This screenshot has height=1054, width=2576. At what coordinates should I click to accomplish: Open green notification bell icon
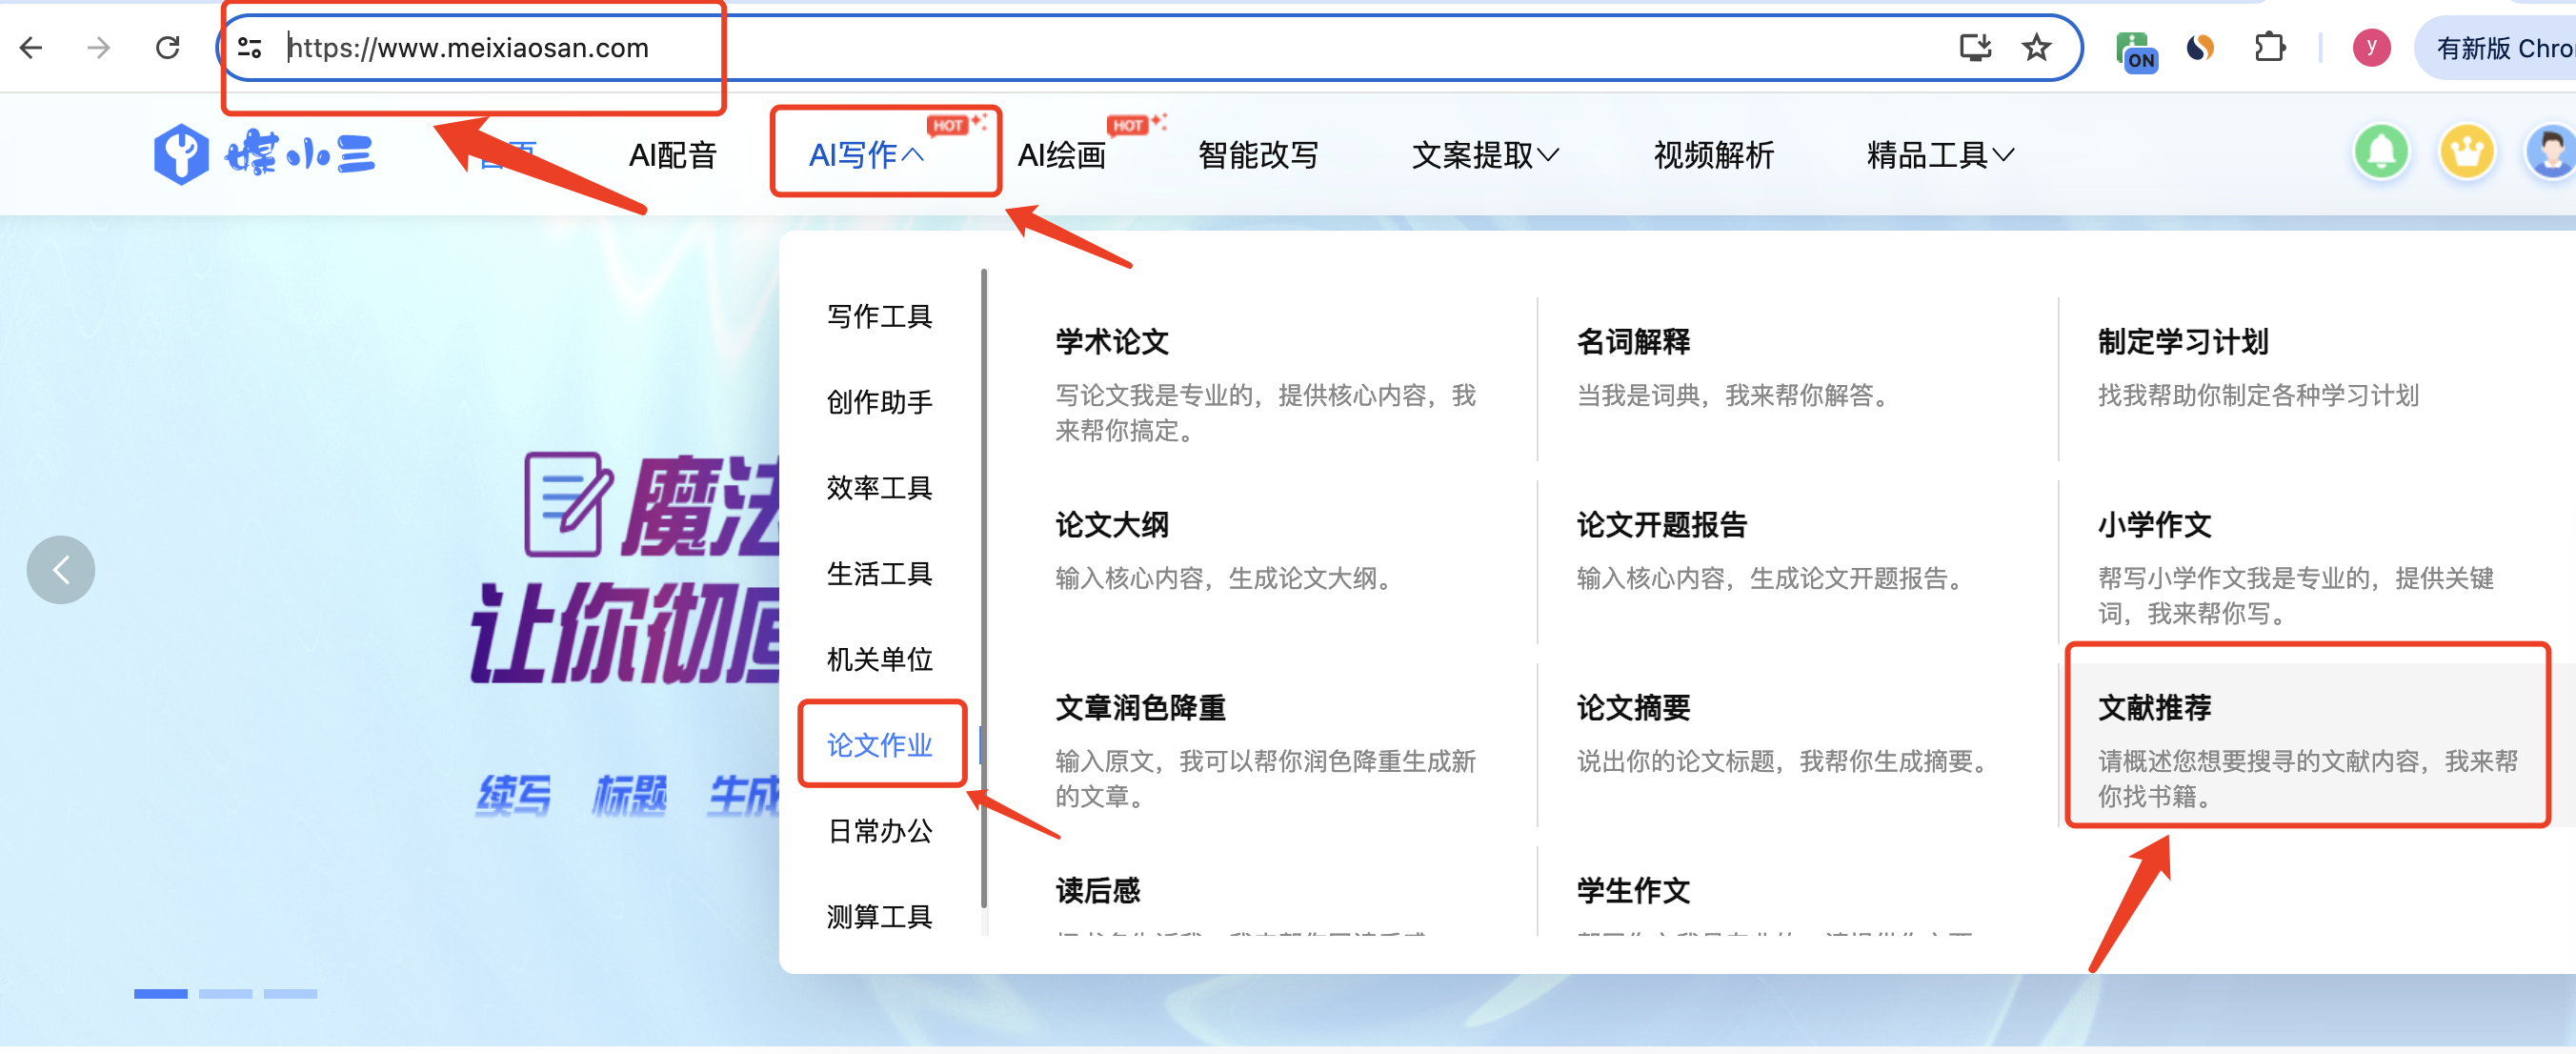tap(2381, 152)
